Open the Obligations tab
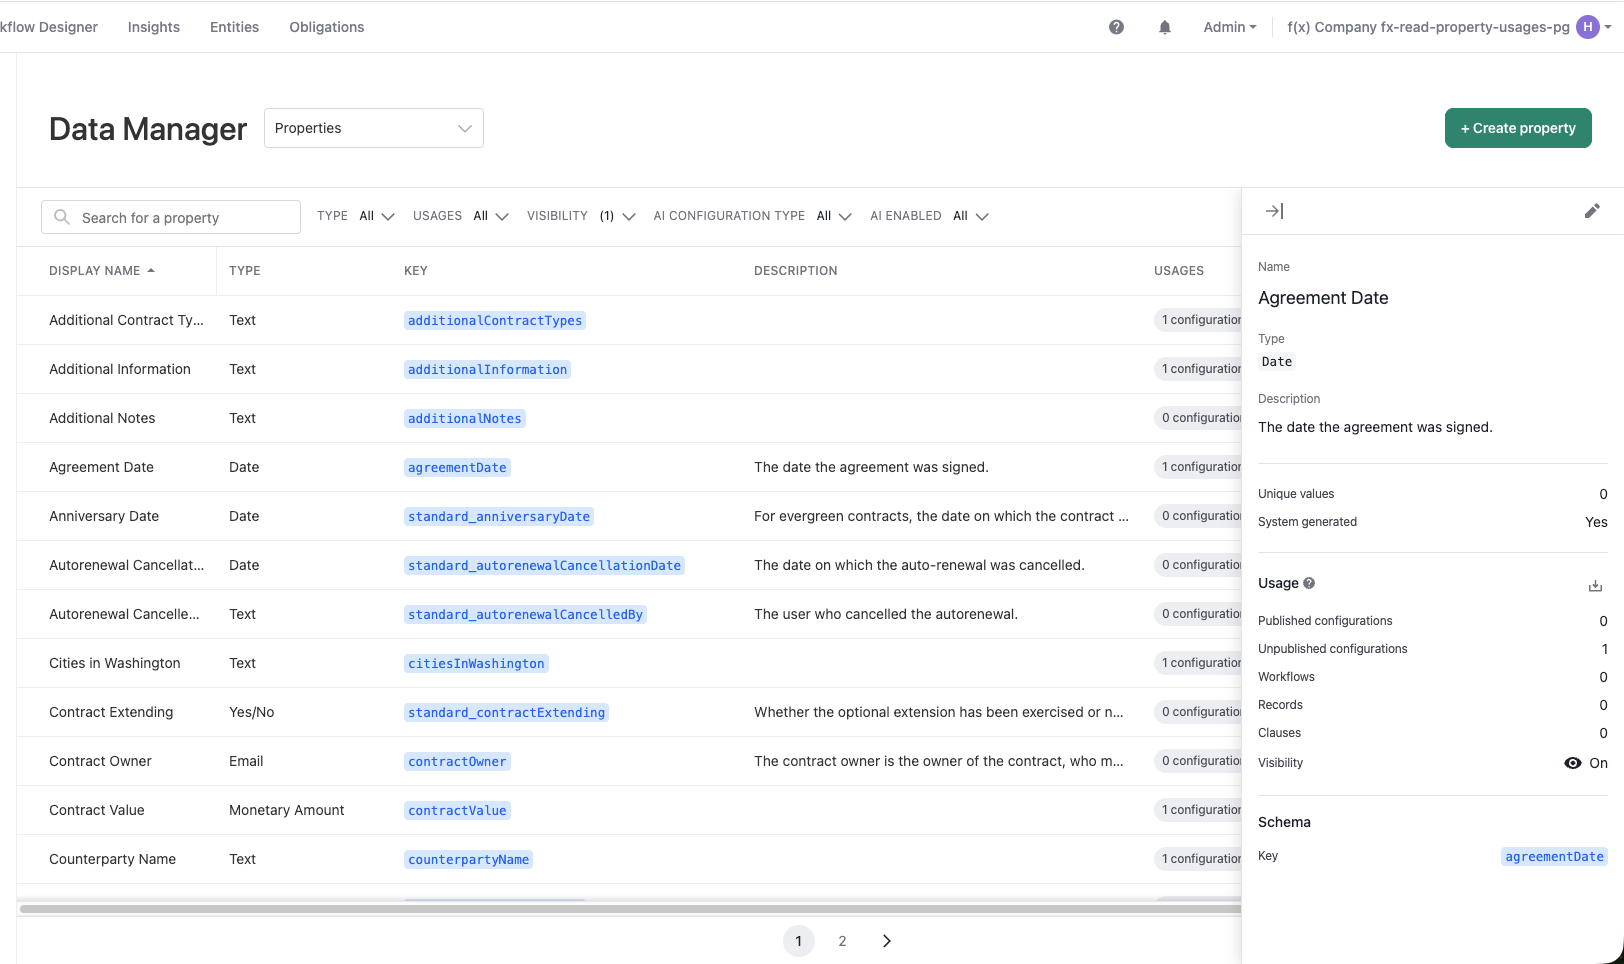Image resolution: width=1624 pixels, height=964 pixels. point(327,27)
